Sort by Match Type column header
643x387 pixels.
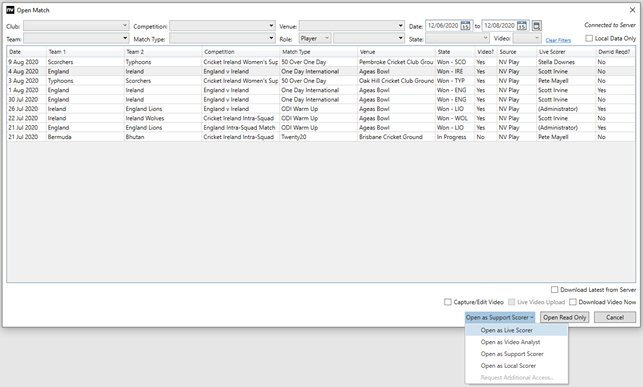tap(319, 52)
